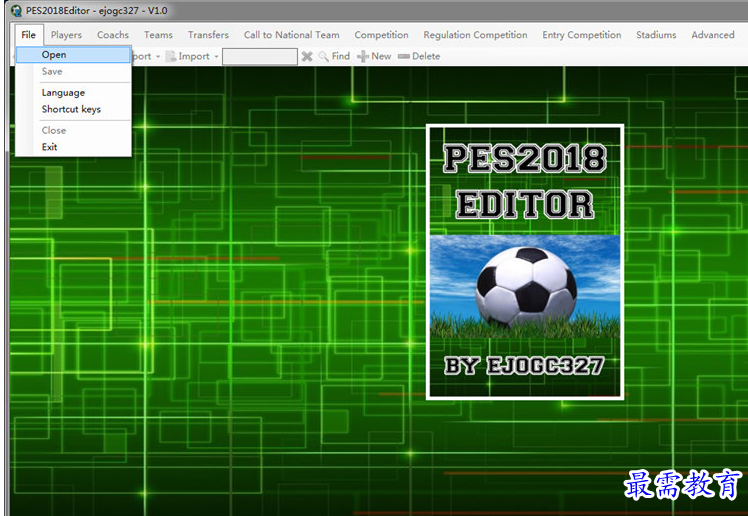Open the Stadiums tab

[656, 35]
